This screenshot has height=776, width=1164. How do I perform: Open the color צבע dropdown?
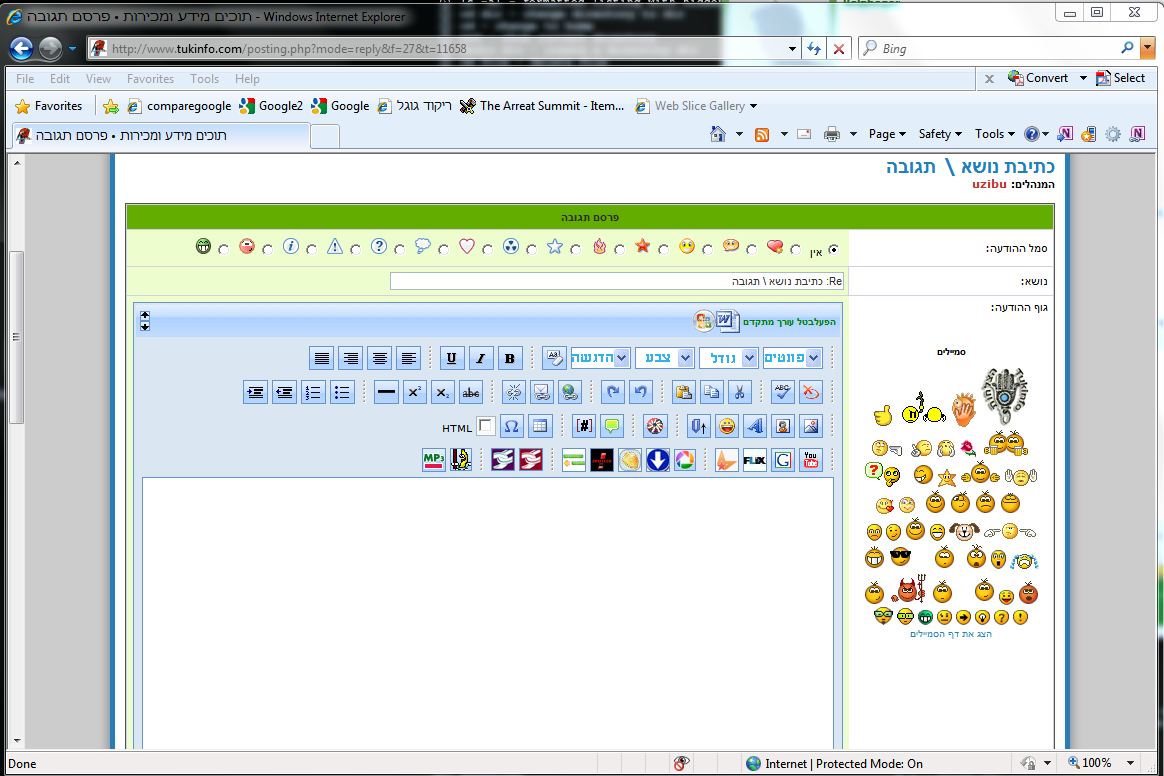[664, 358]
